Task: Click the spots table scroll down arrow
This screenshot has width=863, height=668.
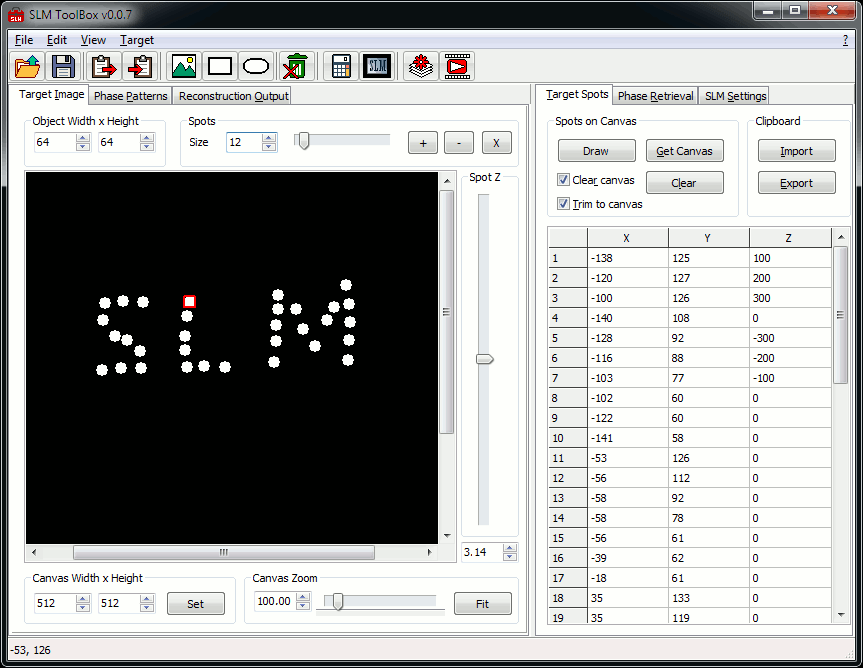Action: click(x=840, y=615)
